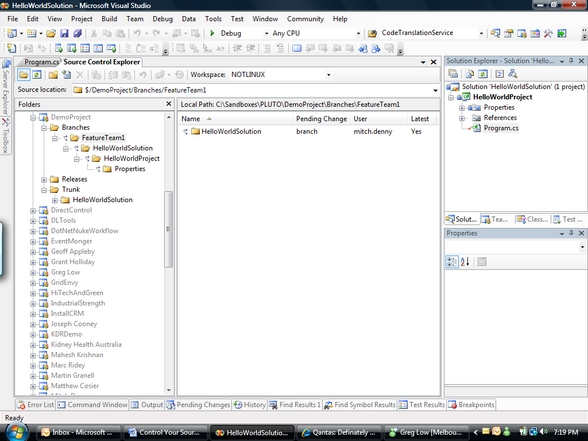Open the Any CPU platform dropdown
The height and width of the screenshot is (441, 588).
pos(358,33)
